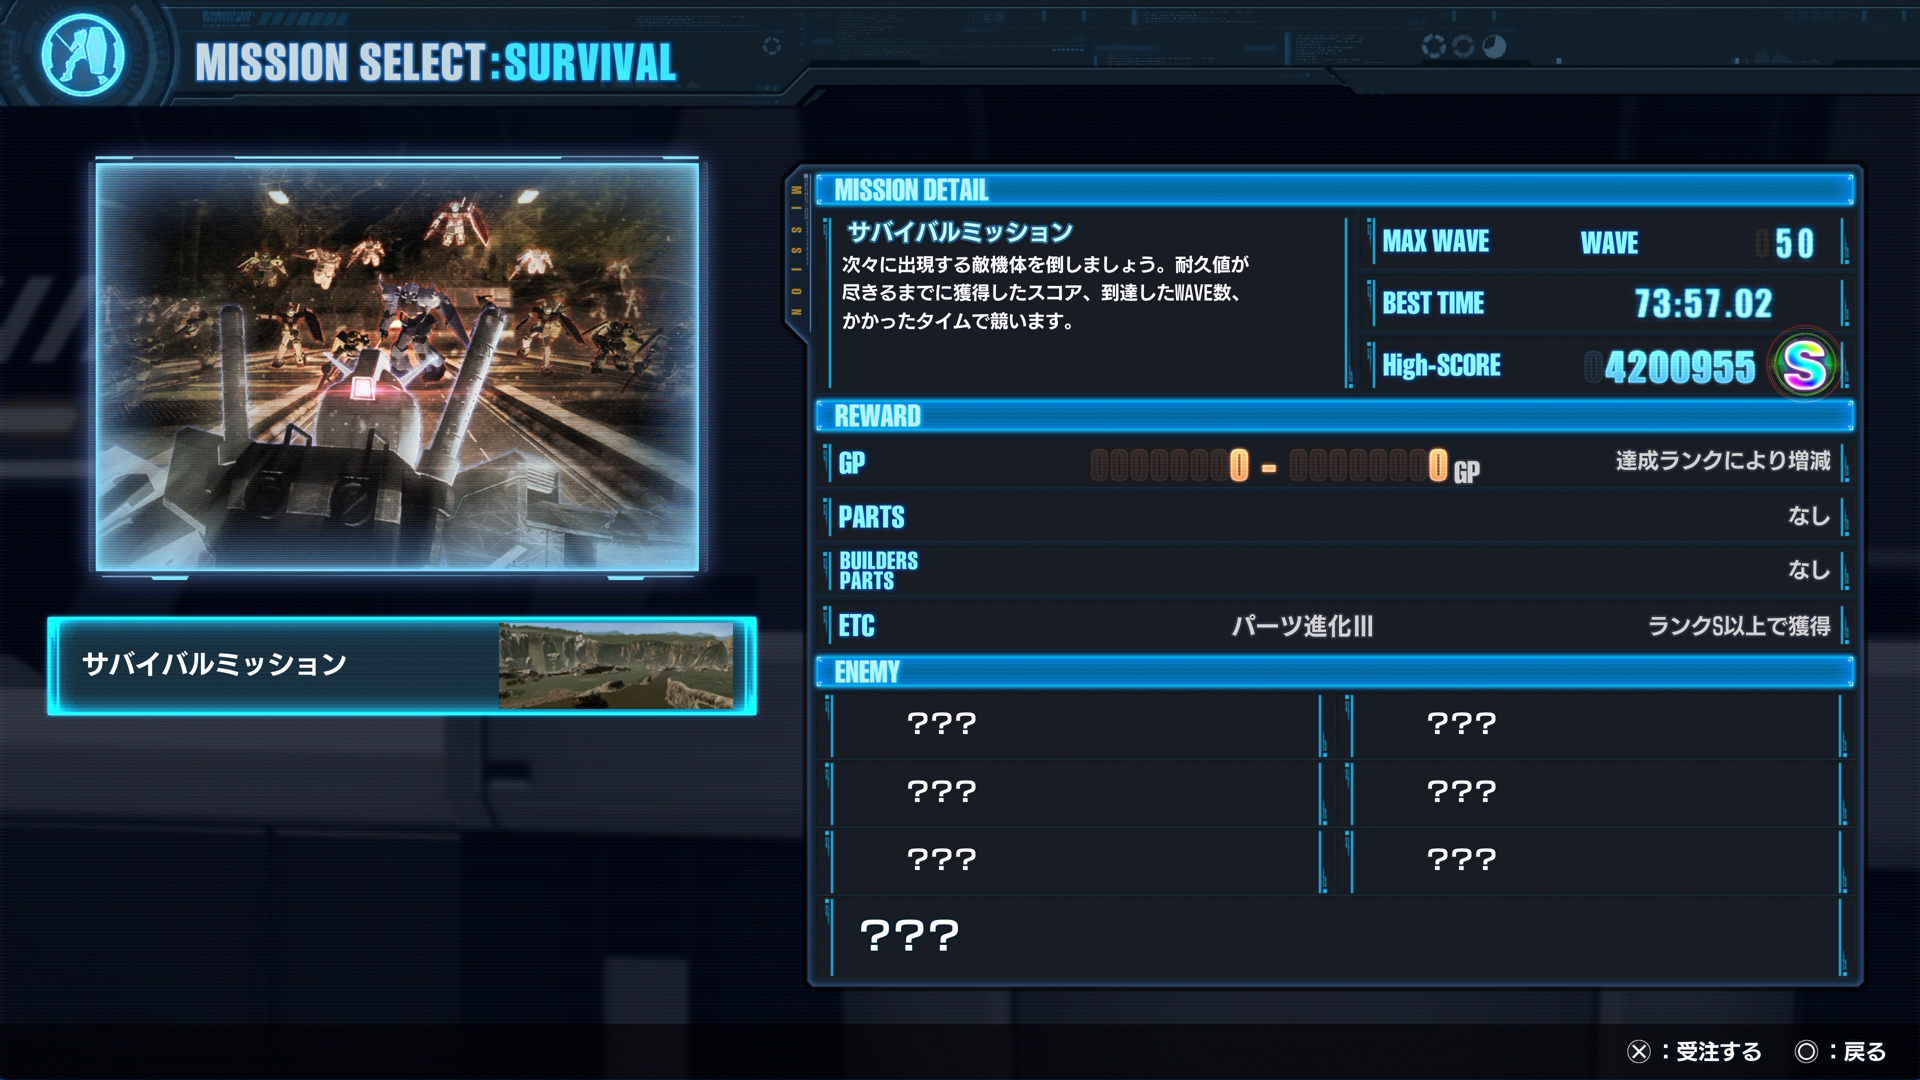Image resolution: width=1920 pixels, height=1080 pixels.
Task: Select the サバイバルミッション mission entry
Action: (x=402, y=665)
